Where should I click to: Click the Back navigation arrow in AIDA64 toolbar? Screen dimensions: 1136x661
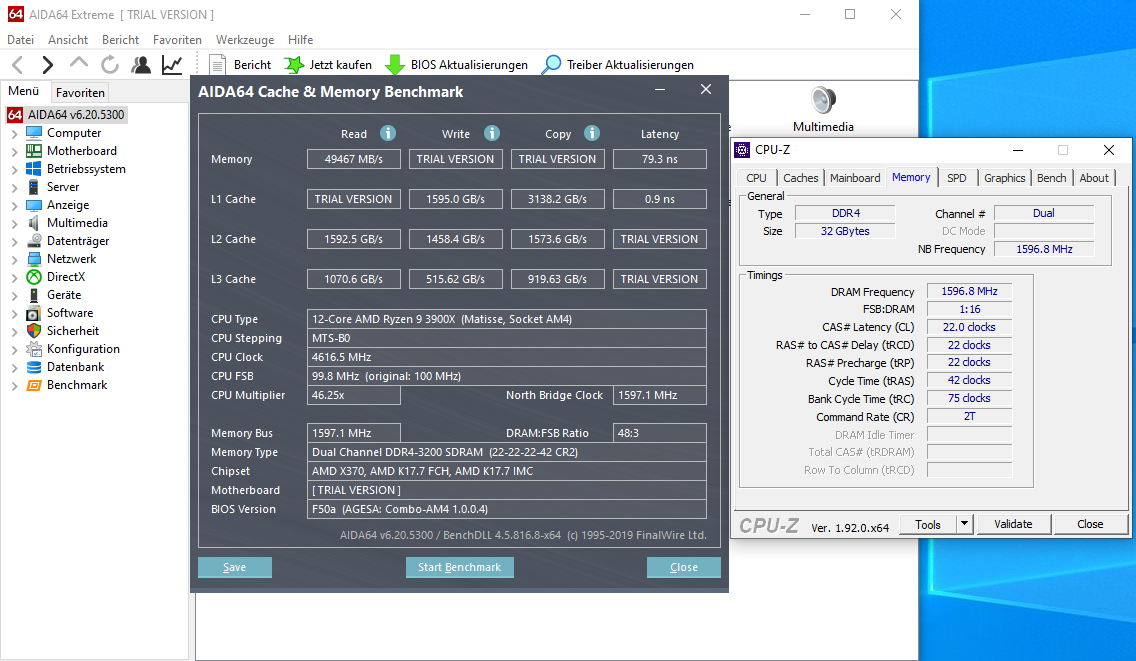[x=18, y=65]
